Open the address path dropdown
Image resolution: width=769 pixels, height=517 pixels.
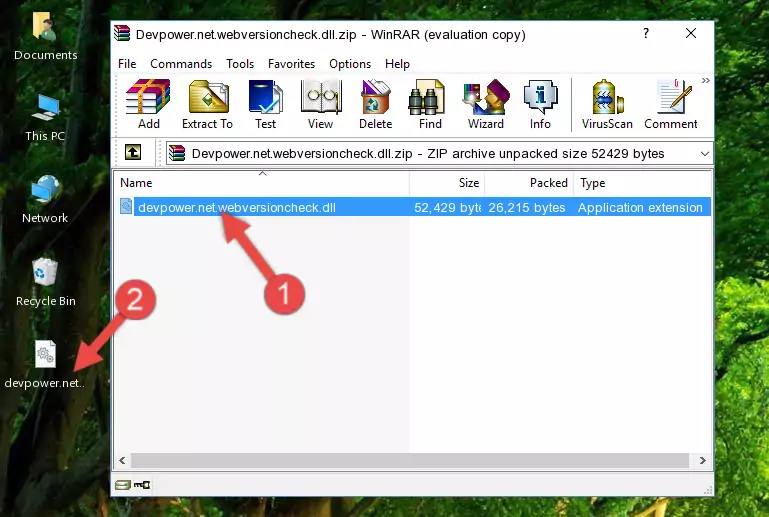point(705,154)
